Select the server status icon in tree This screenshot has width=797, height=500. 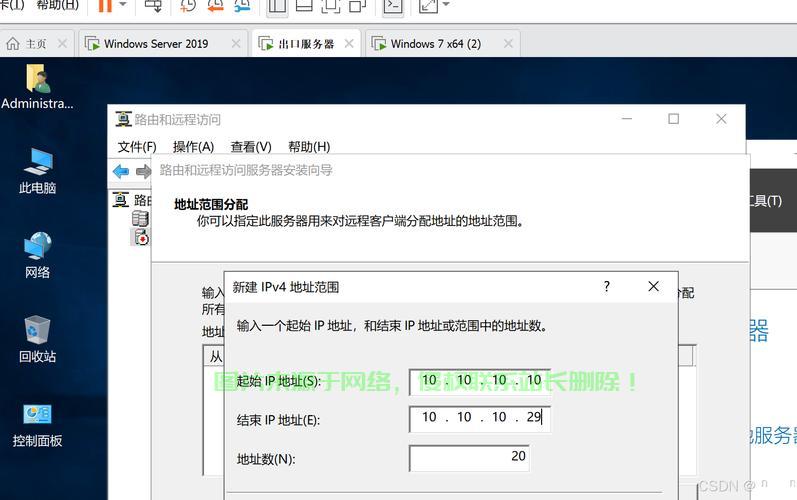click(x=140, y=218)
